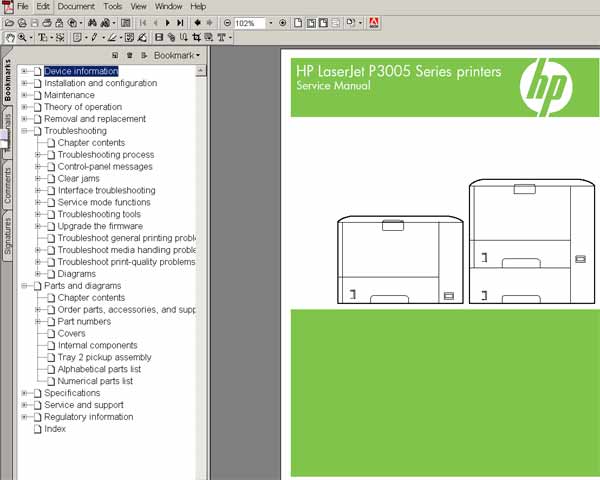Open the Edit menu

tap(43, 6)
